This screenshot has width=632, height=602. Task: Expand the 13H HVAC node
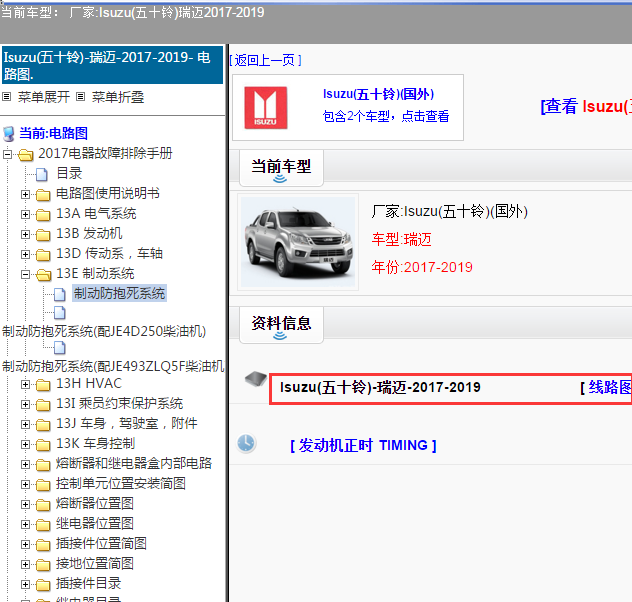coord(25,385)
